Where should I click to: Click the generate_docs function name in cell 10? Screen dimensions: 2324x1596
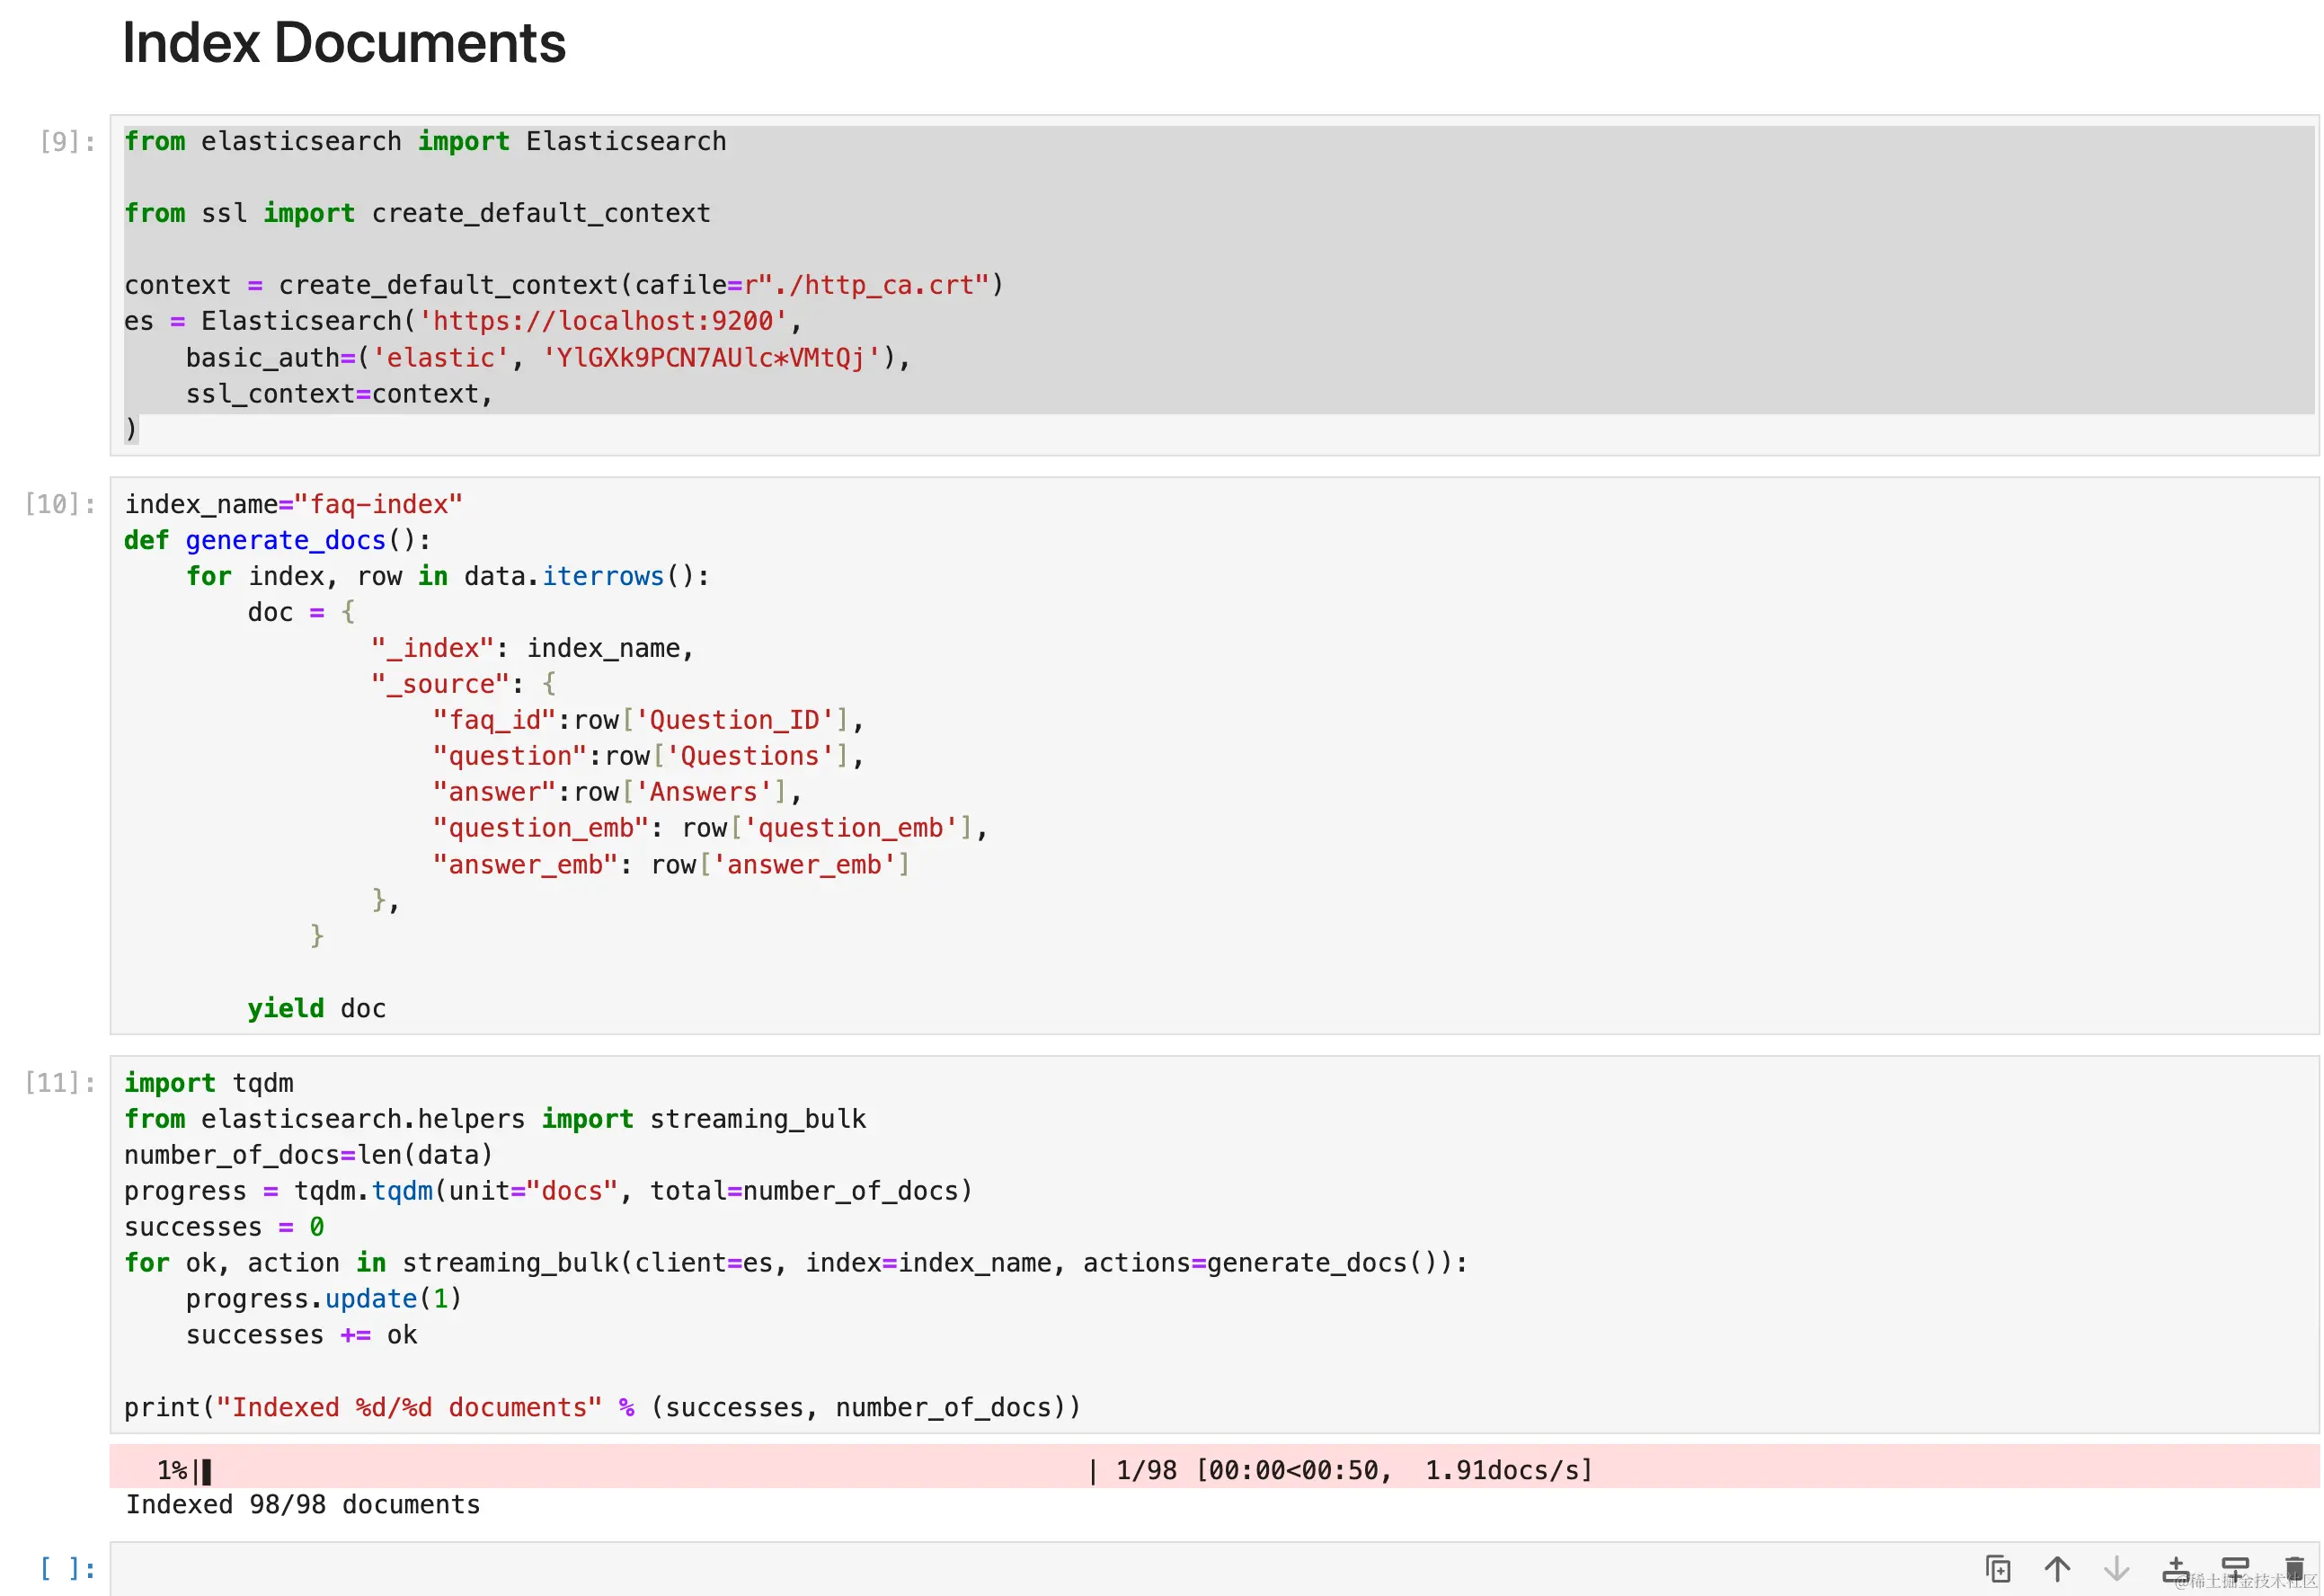285,540
